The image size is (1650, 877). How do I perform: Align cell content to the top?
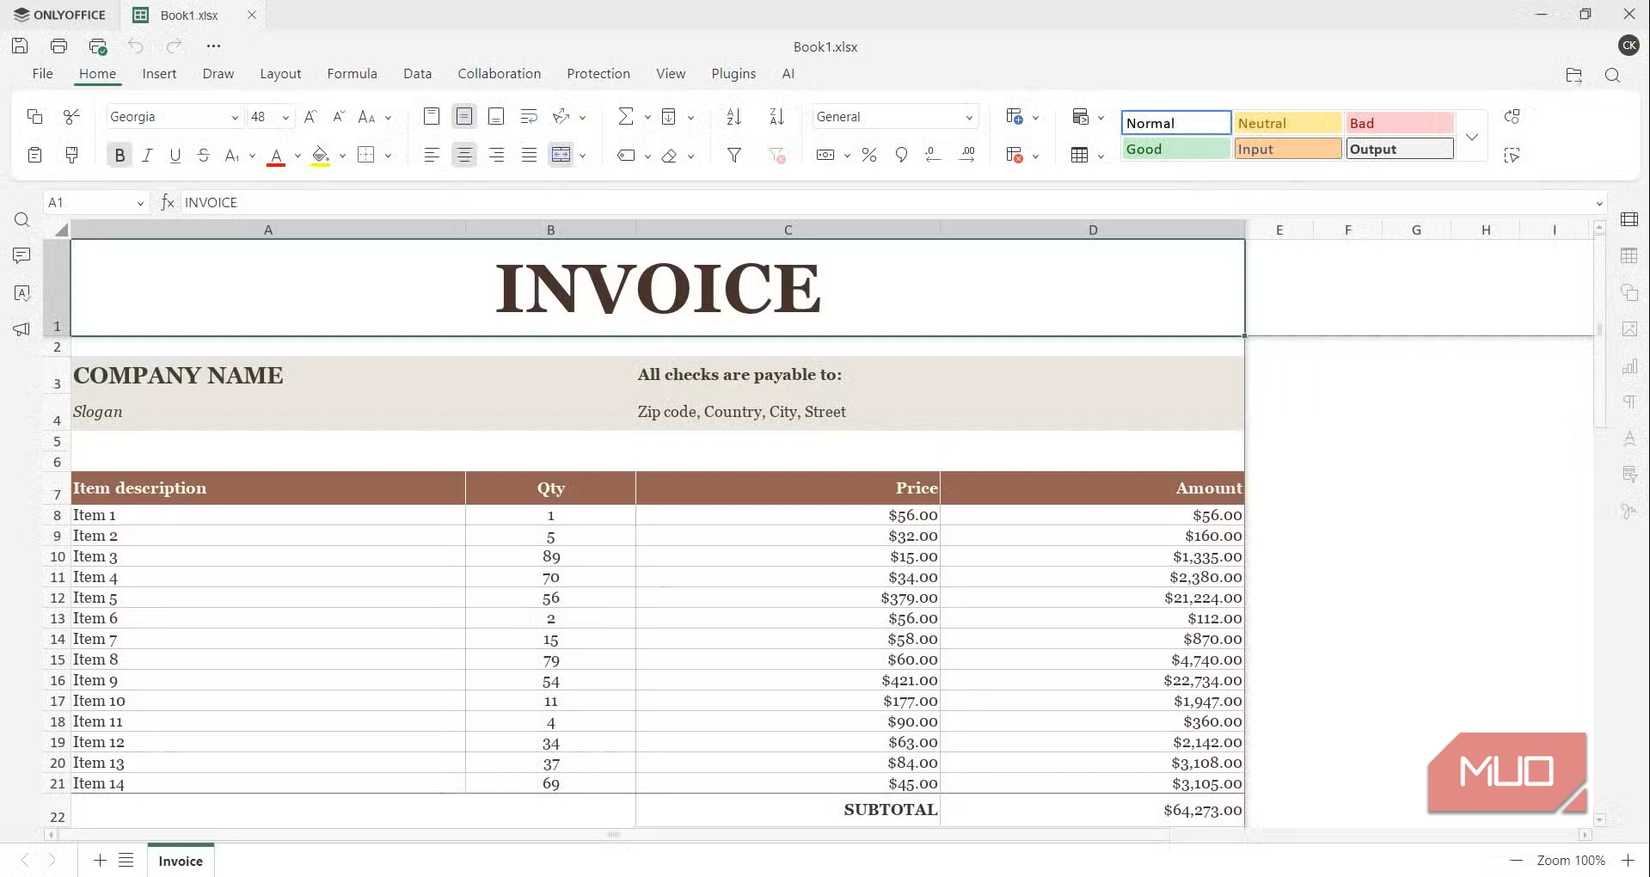(x=432, y=117)
